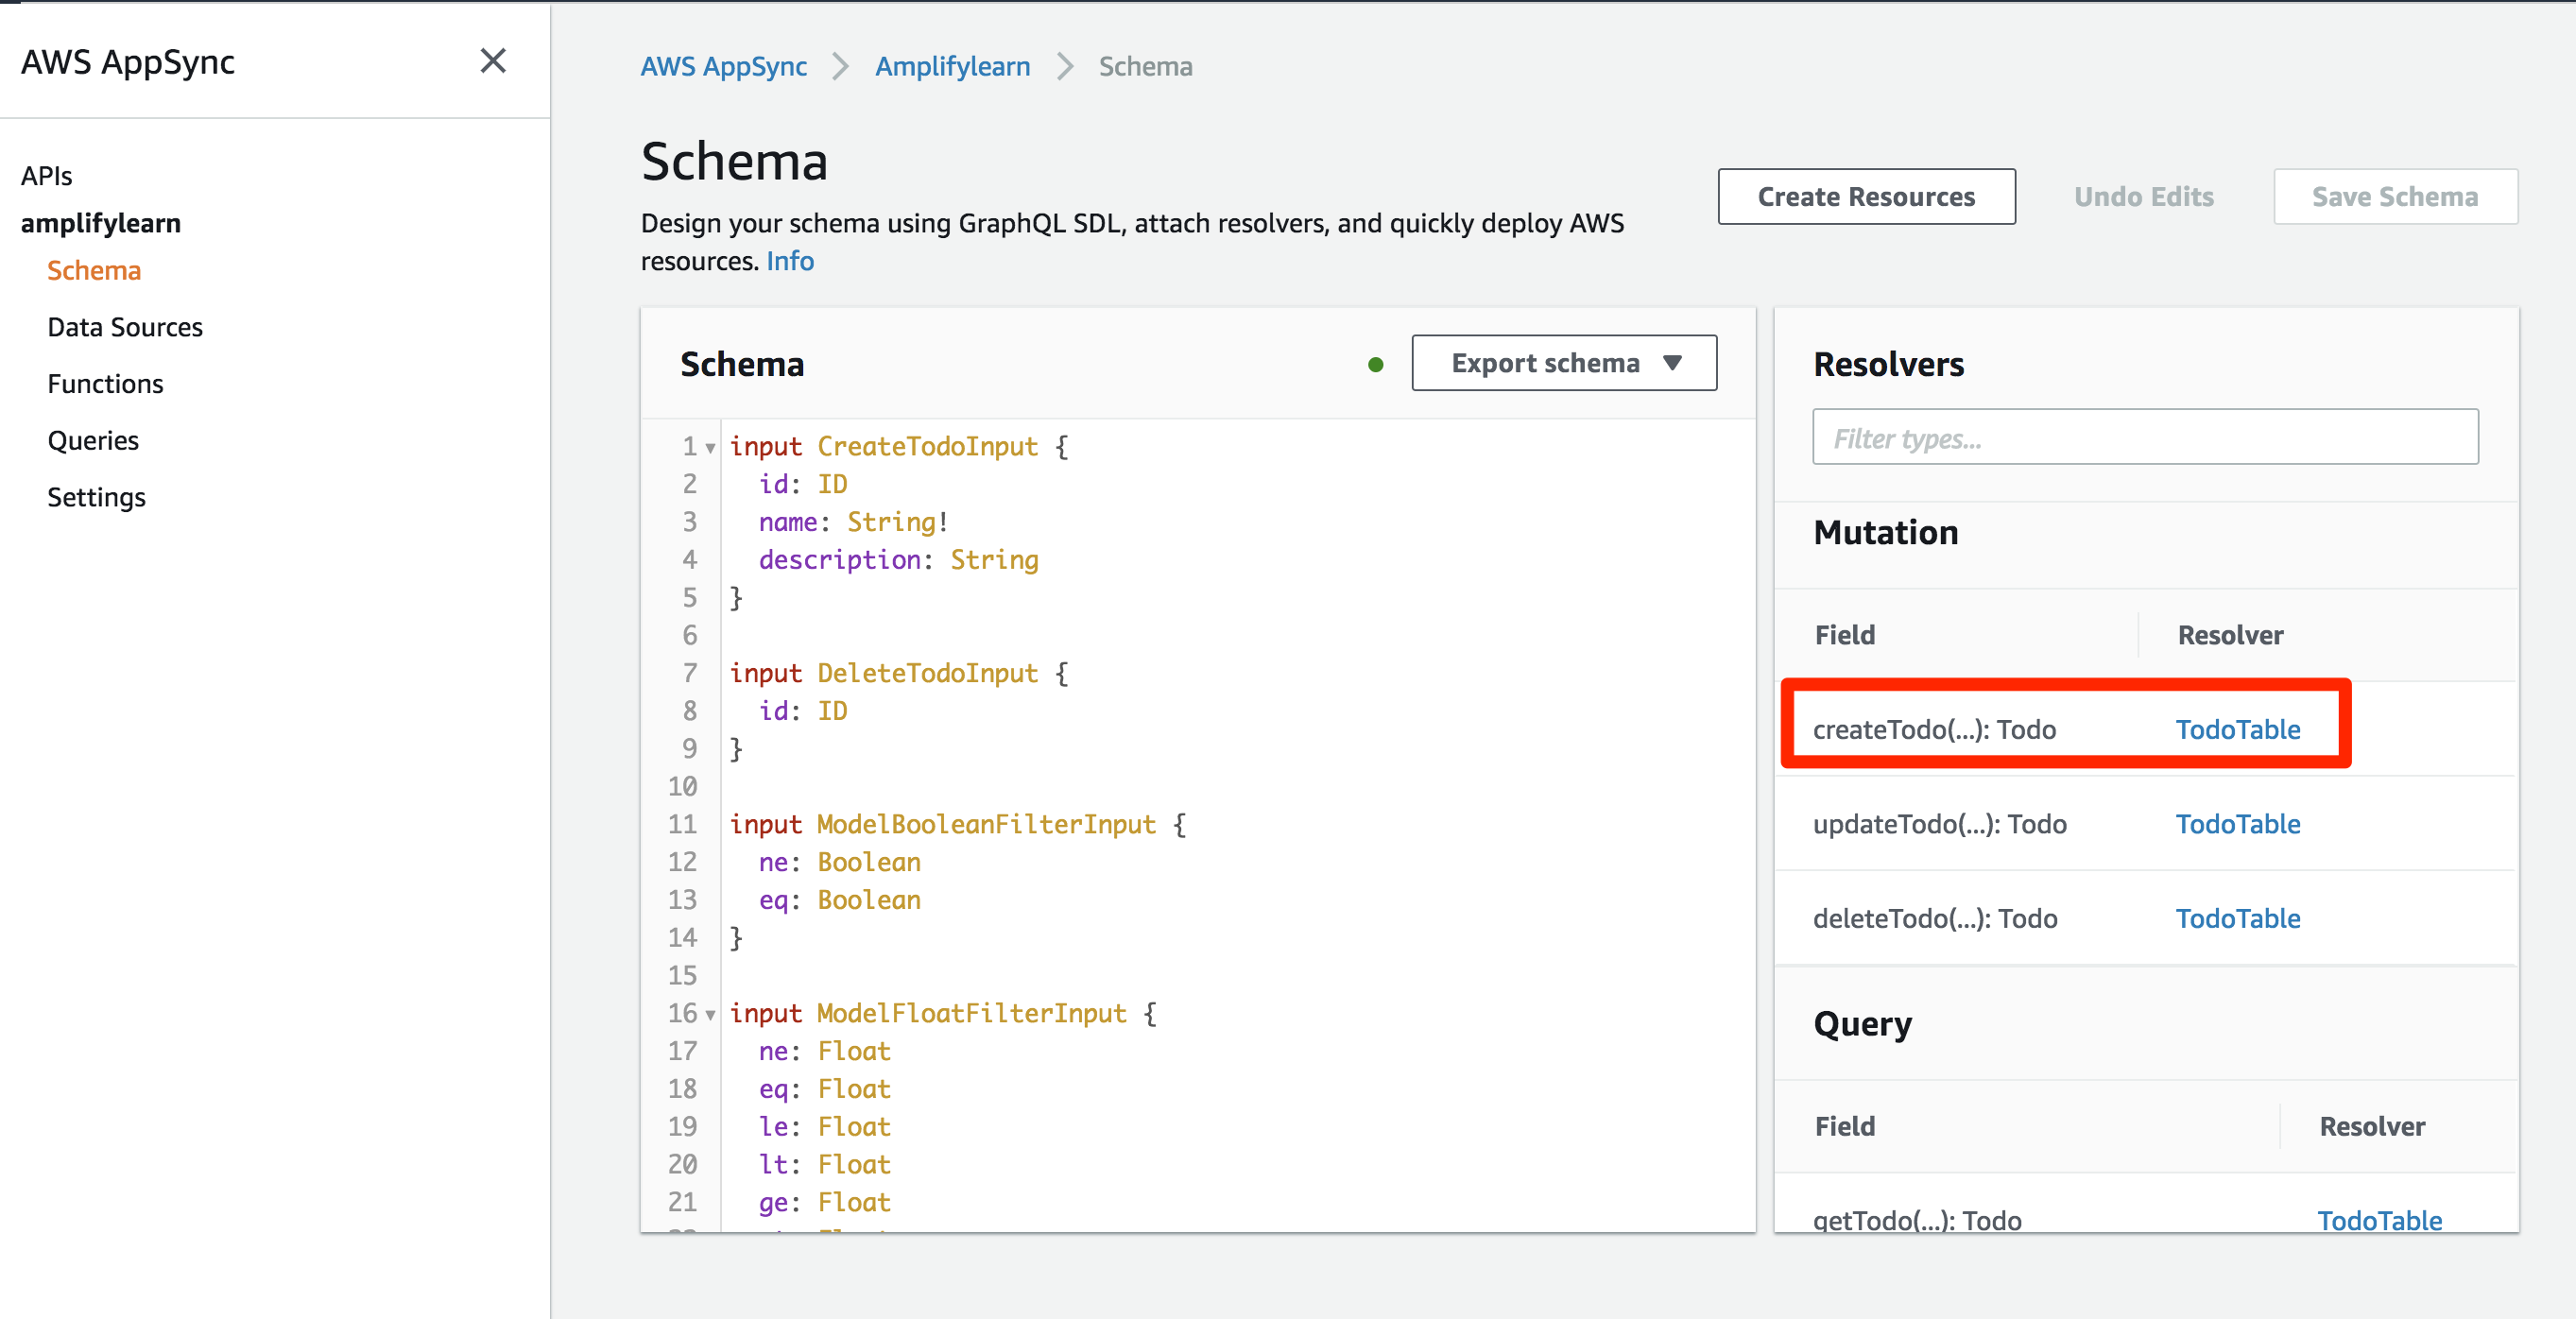The image size is (2576, 1319).
Task: Place cursor on 'le: Float' line
Action: pyautogui.click(x=824, y=1127)
